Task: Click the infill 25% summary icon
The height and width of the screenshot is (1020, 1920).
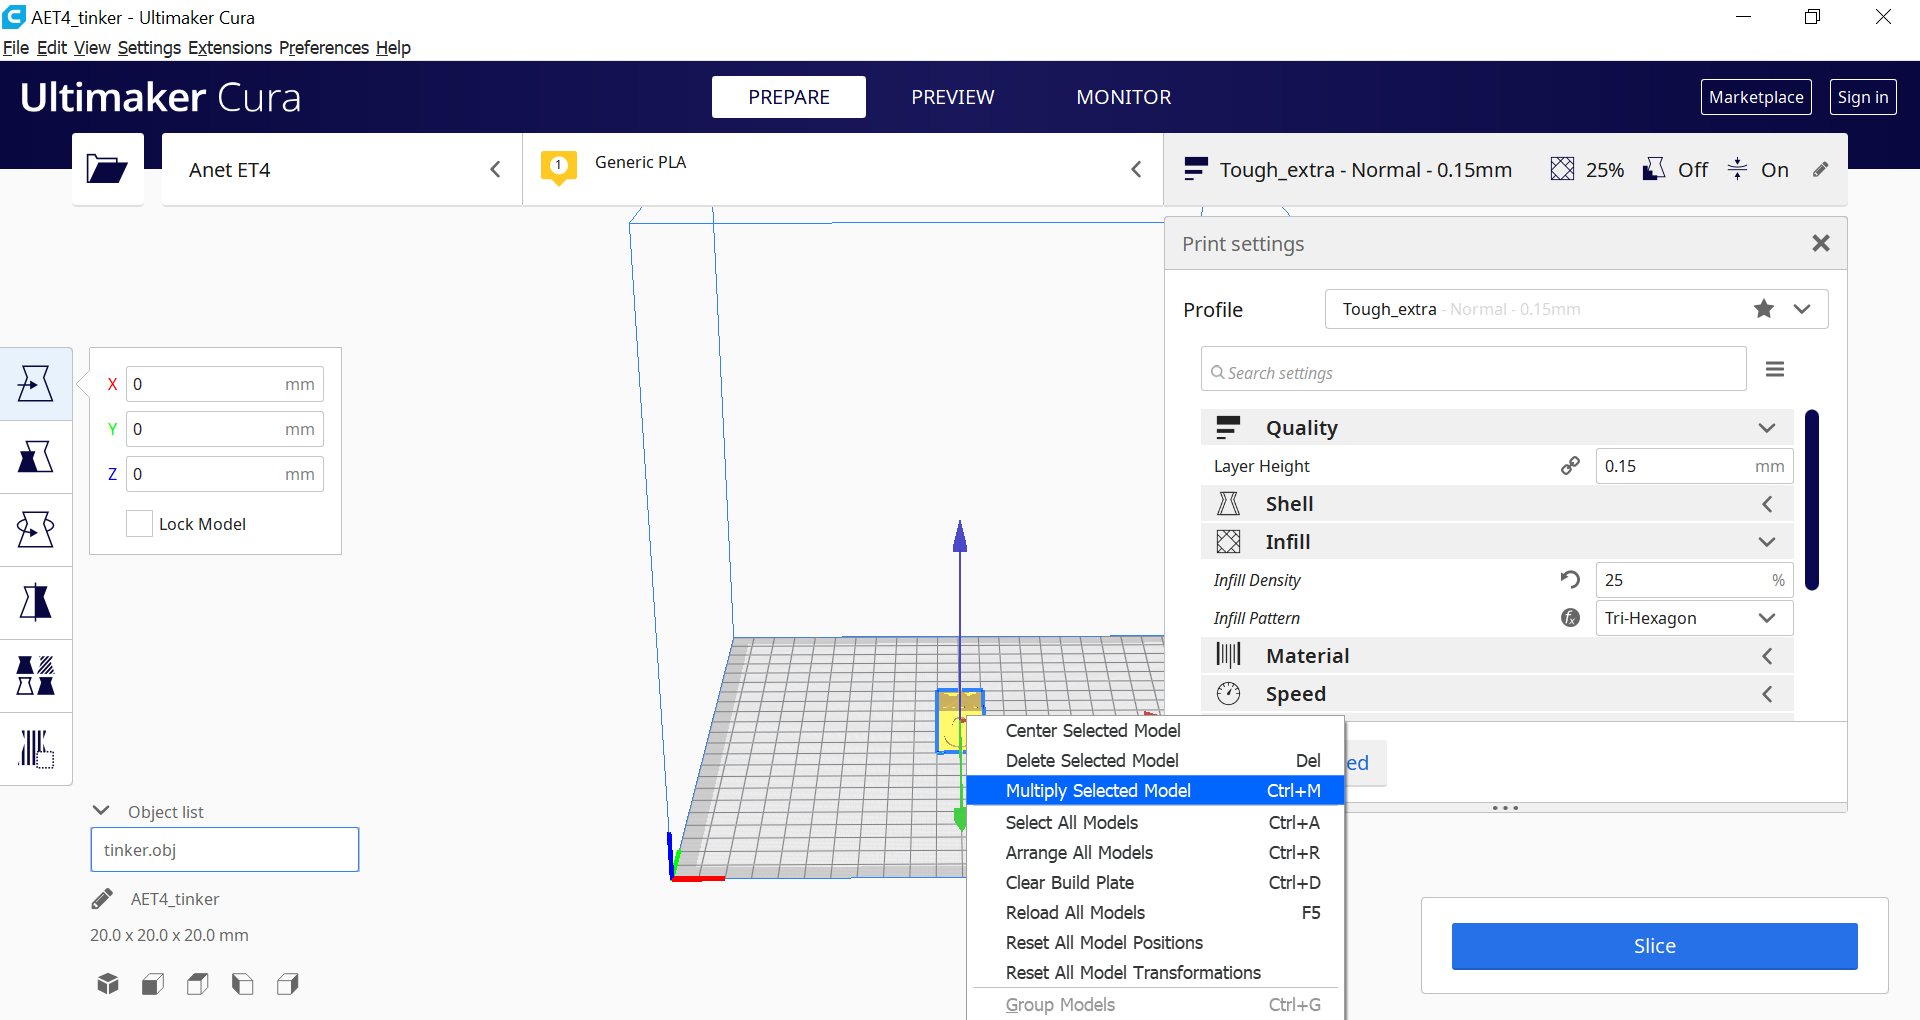Action: 1562,169
